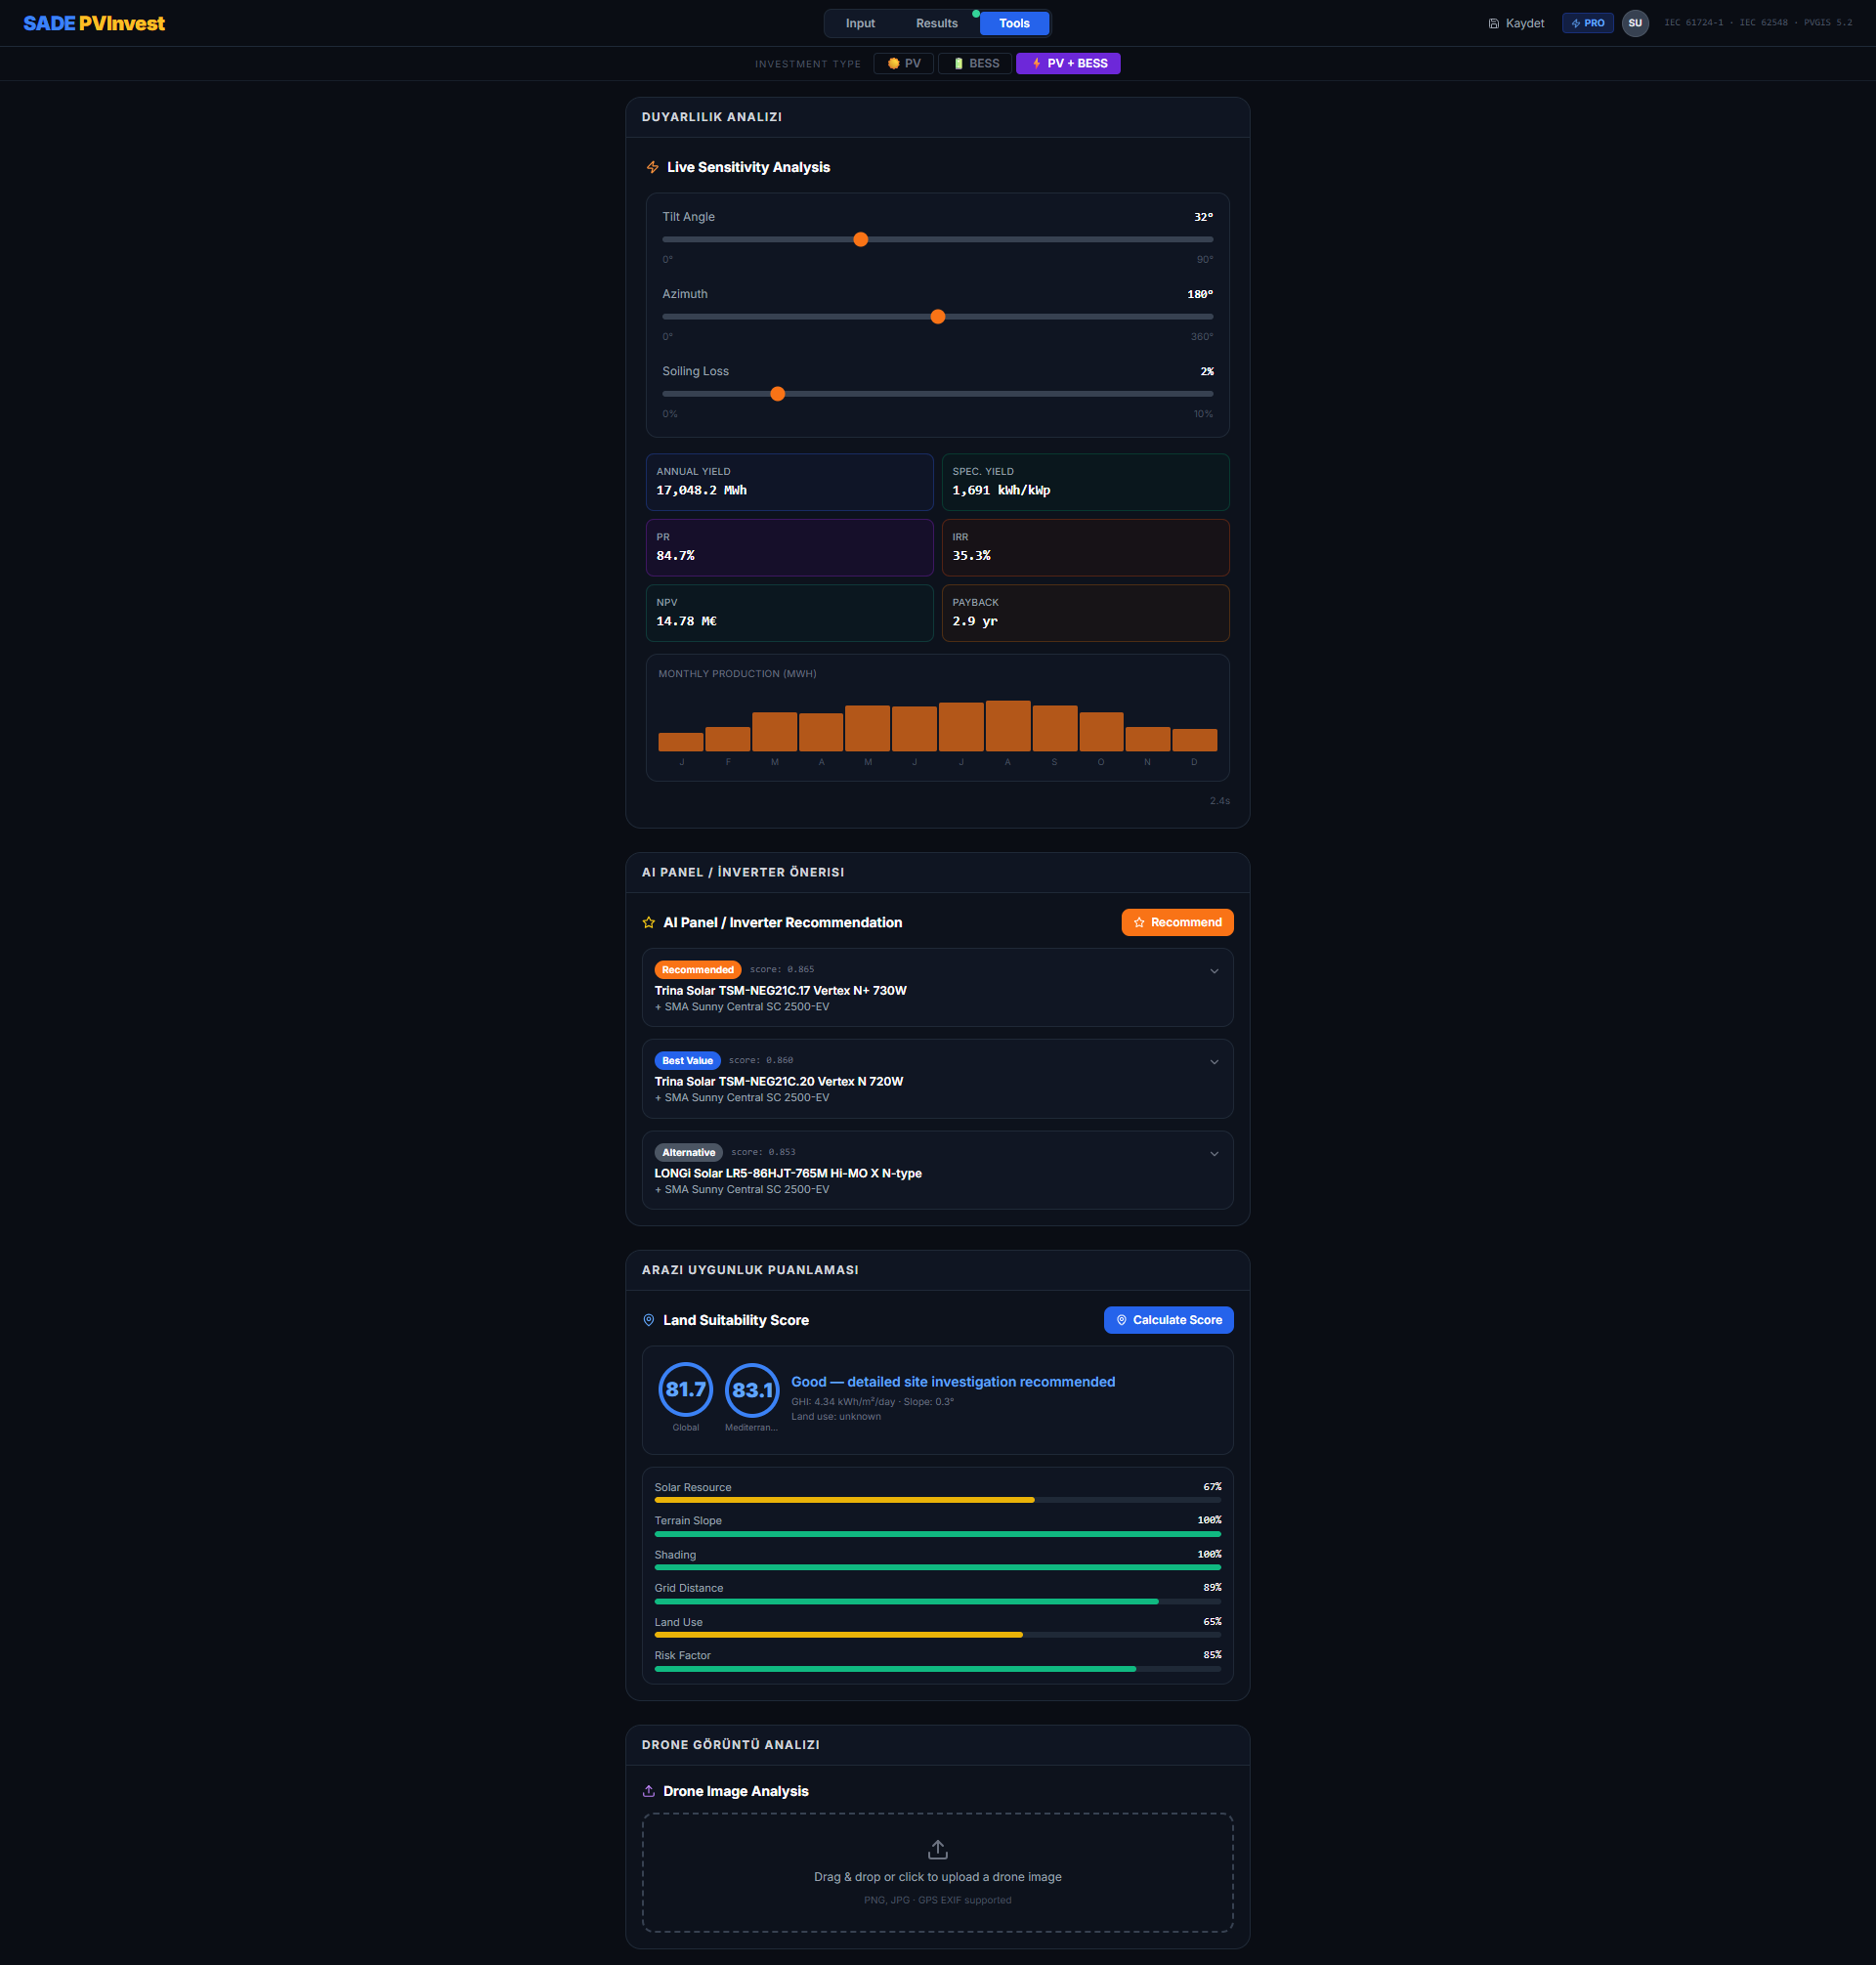Click the lightning icon beside Live Sensitivity Analysis
The image size is (1876, 1965).
pos(652,168)
